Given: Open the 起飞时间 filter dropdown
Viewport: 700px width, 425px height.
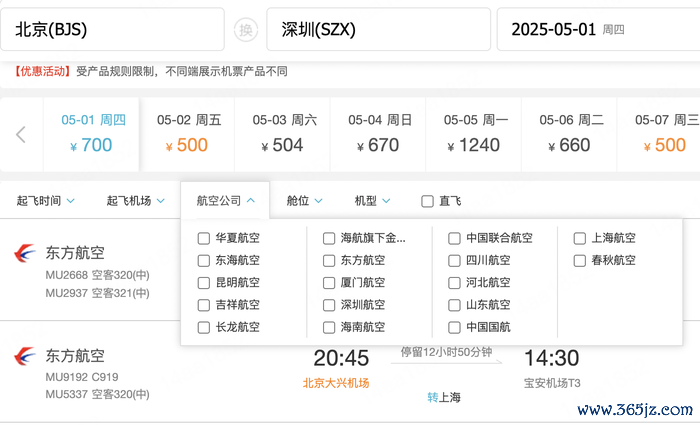Looking at the screenshot, I should pos(45,201).
